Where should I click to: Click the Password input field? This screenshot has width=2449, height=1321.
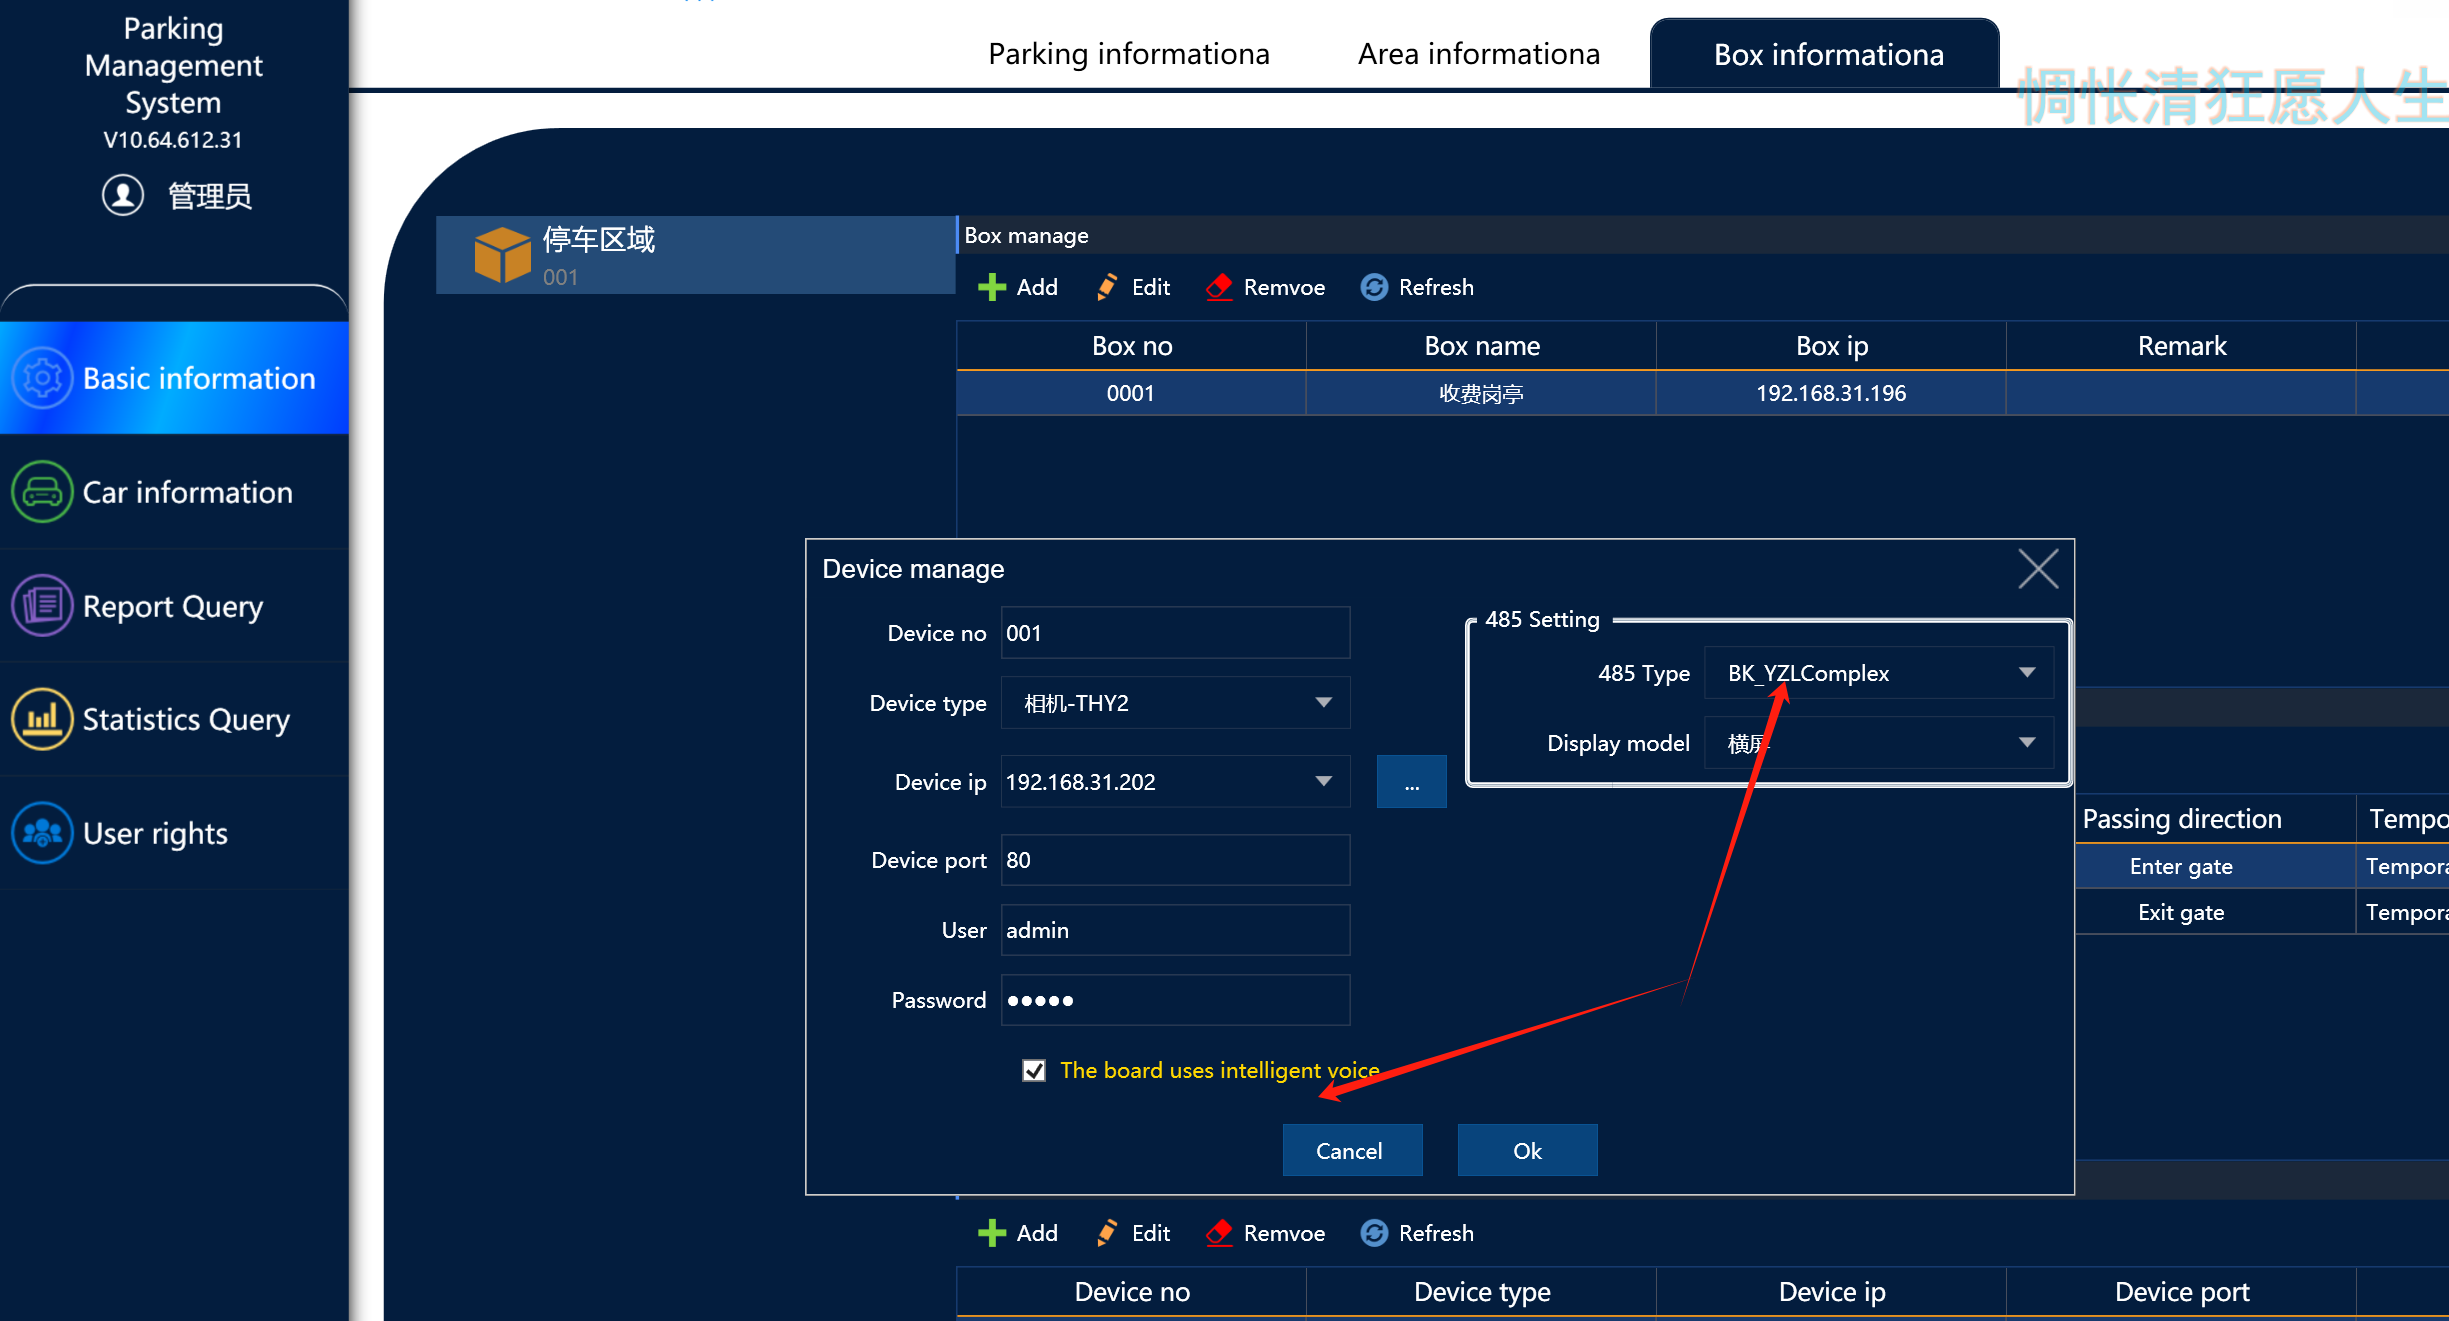click(1175, 1000)
